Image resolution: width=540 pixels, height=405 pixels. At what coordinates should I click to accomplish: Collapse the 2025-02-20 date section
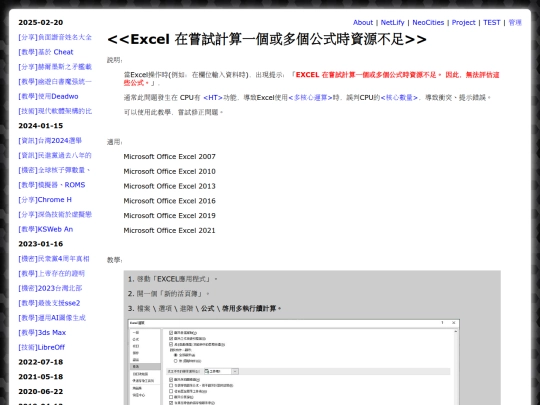tap(41, 22)
